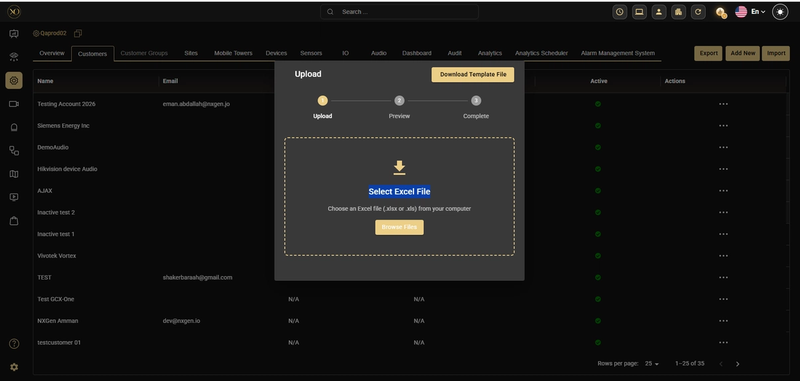This screenshot has width=800, height=381.
Task: Click the Add New button
Action: [x=742, y=53]
